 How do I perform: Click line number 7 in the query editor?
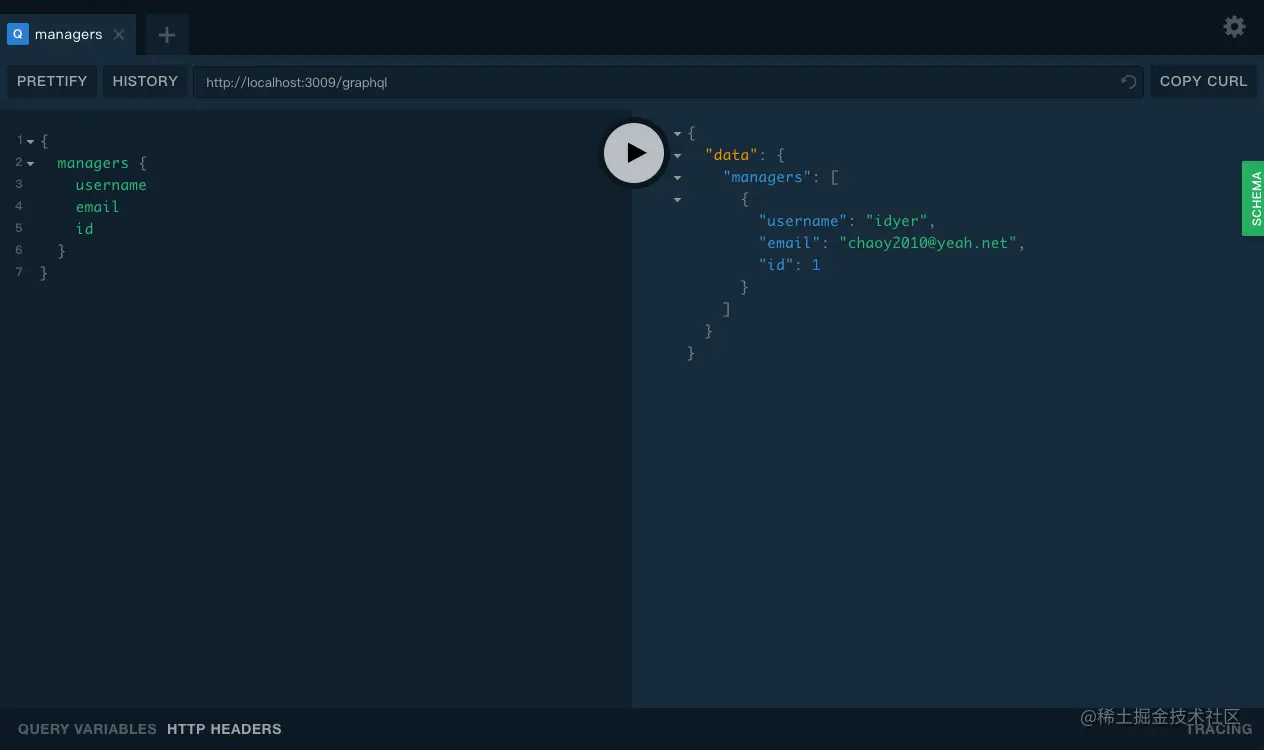click(19, 272)
